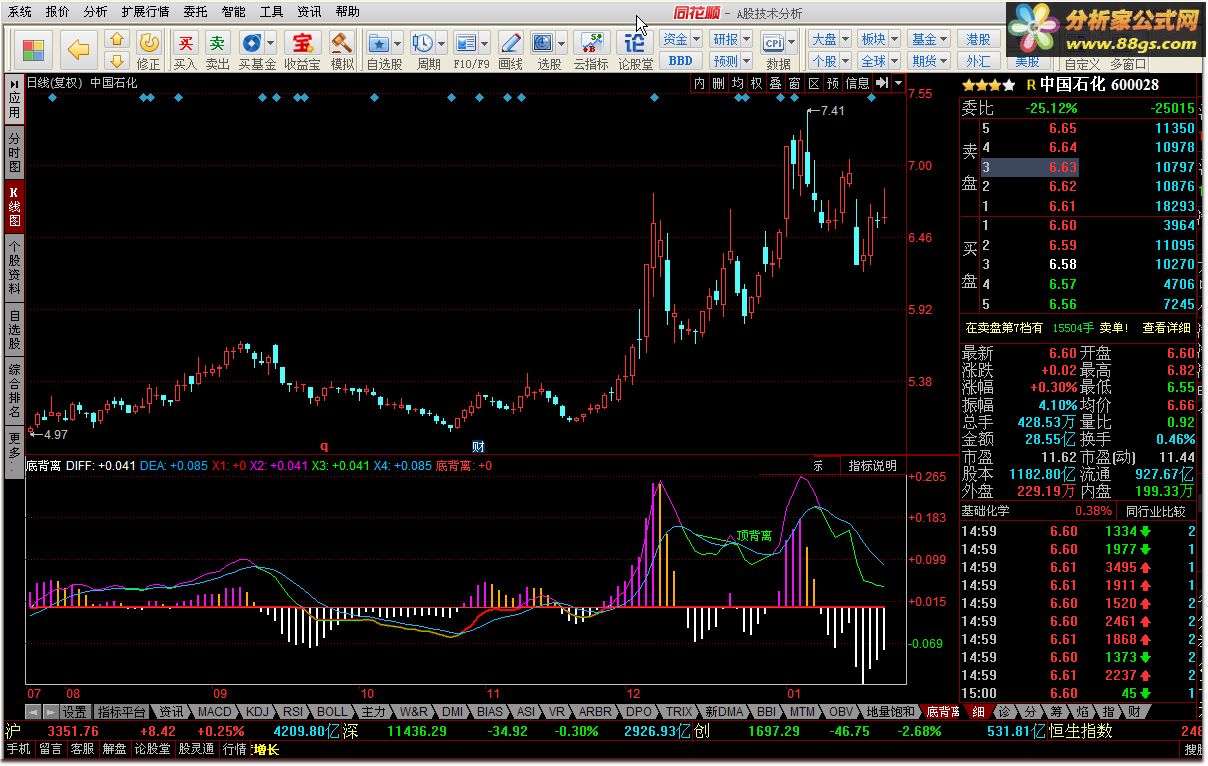Expand the 周期 dropdown arrow
Image resolution: width=1208 pixels, height=766 pixels.
click(442, 43)
